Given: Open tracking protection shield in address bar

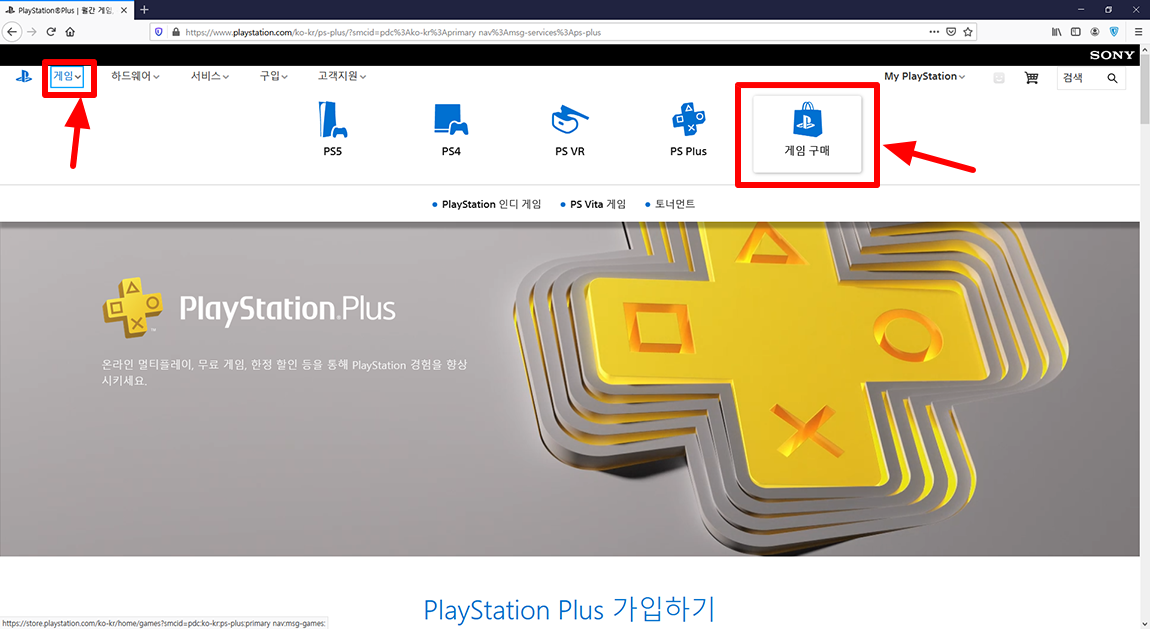Looking at the screenshot, I should [x=158, y=32].
